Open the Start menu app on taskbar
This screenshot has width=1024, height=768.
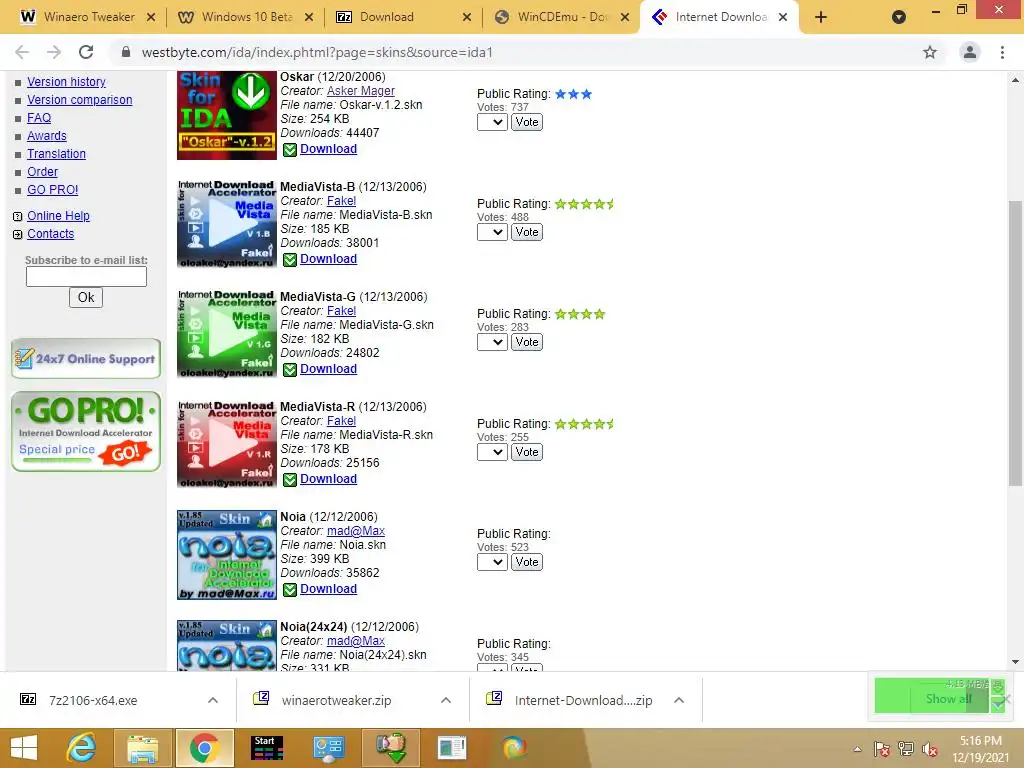tap(267, 748)
